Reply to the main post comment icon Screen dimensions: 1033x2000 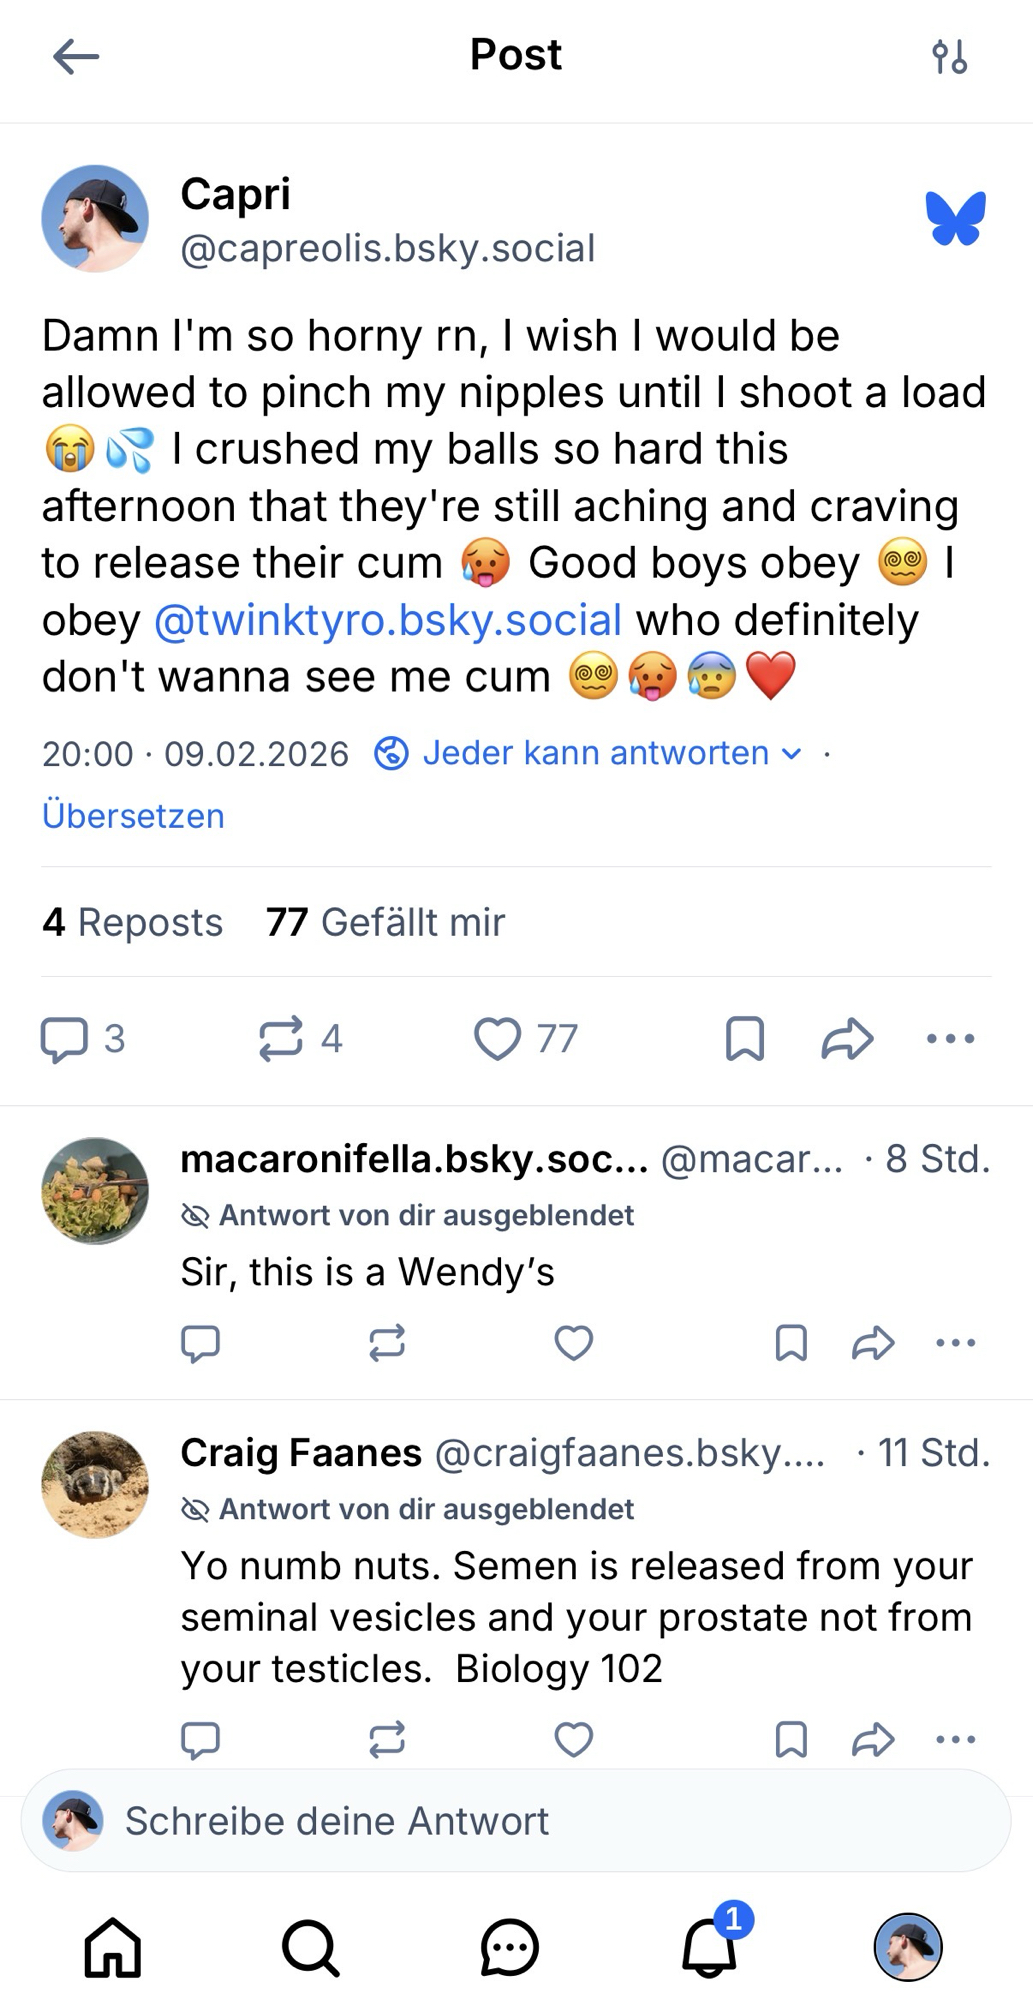pos(64,1038)
